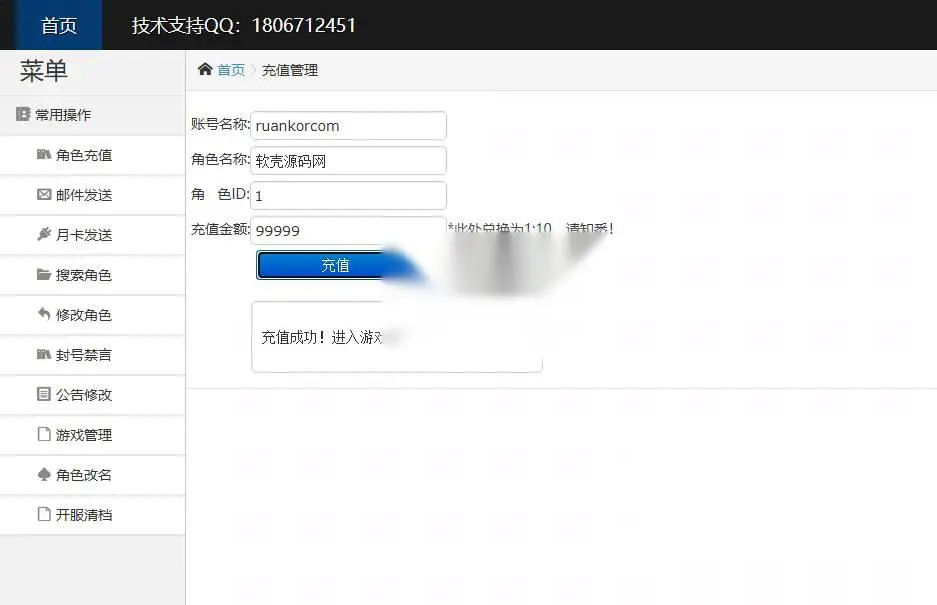Select 游戏管理 in the sidebar
Screen dimensions: 937x605
pos(93,435)
